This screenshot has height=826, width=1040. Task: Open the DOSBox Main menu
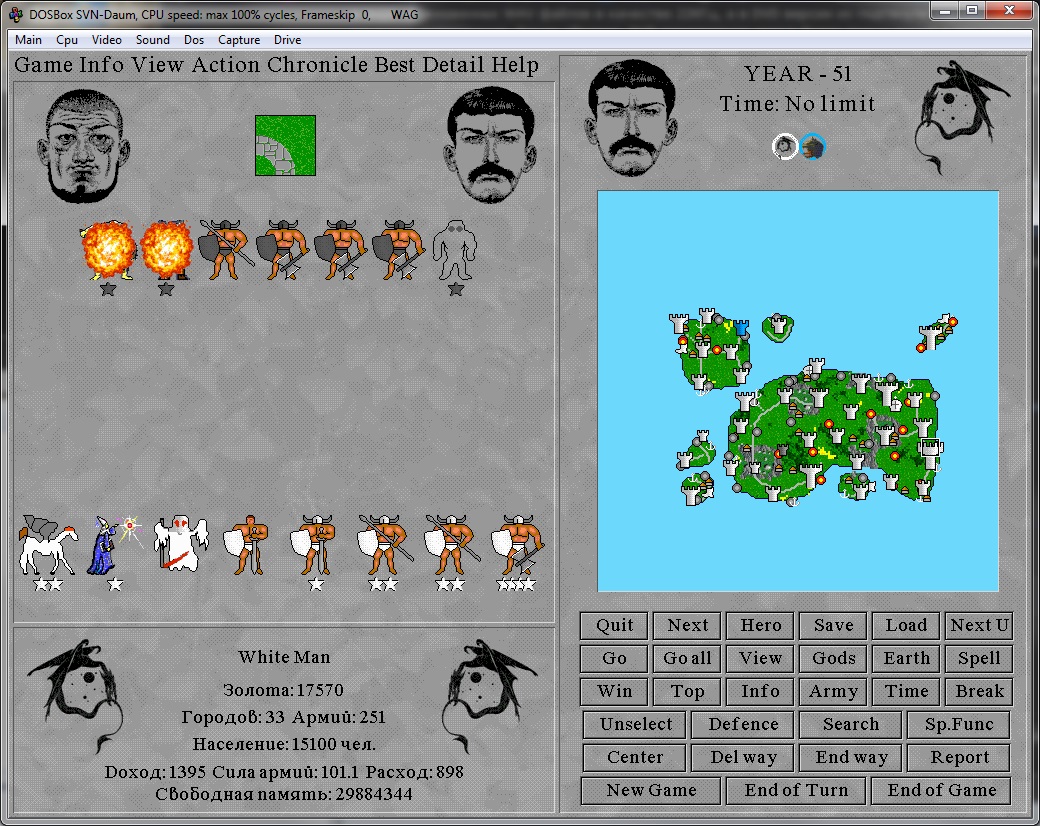tap(29, 40)
